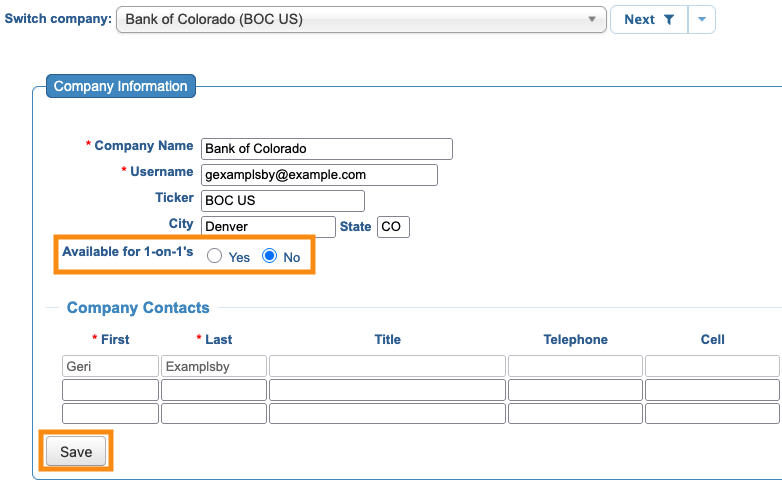Click into the Username field
The height and width of the screenshot is (504, 782).
click(319, 175)
